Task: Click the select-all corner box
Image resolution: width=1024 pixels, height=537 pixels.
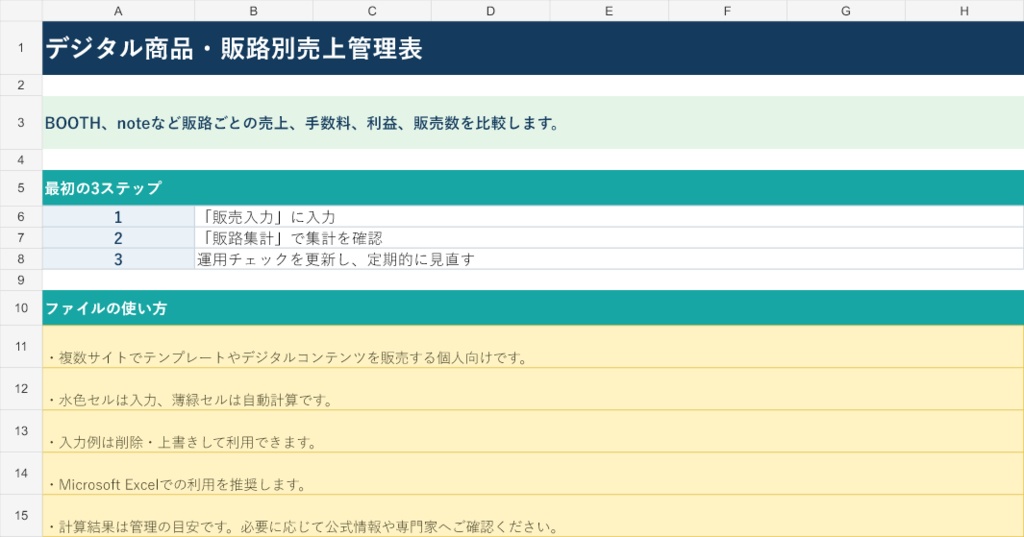Action: coord(21,10)
